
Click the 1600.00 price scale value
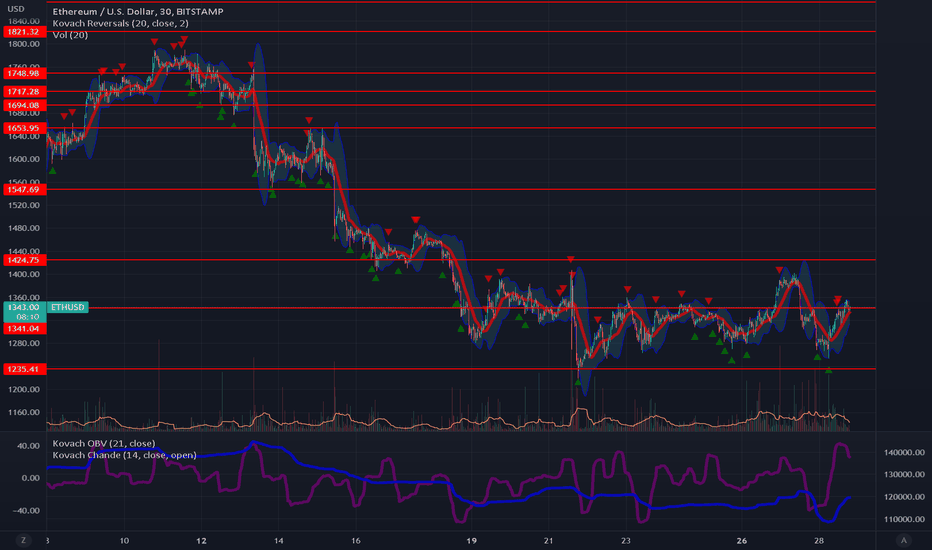[24, 159]
